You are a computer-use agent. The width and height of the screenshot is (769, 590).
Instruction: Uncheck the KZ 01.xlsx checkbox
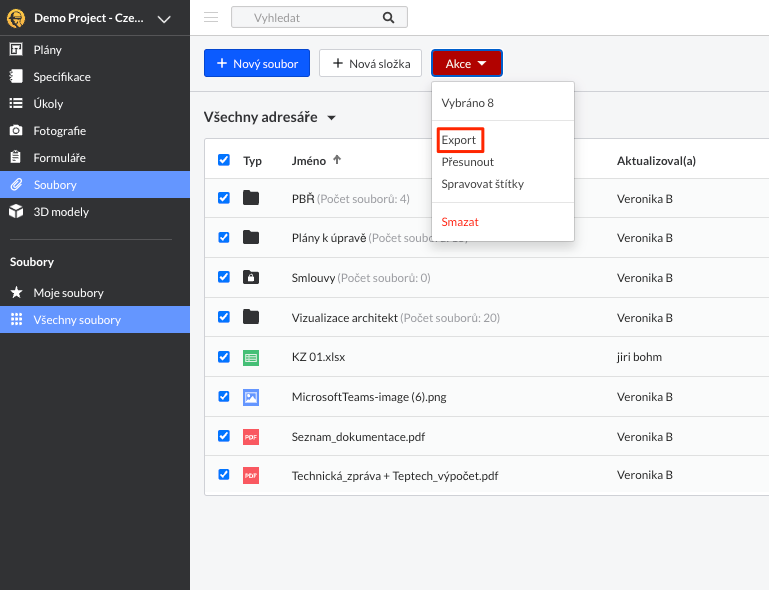(224, 357)
